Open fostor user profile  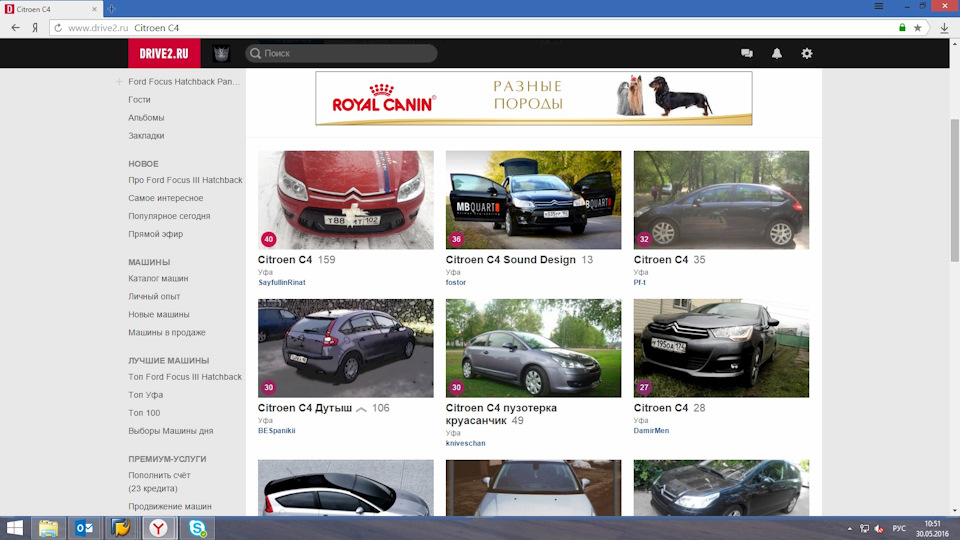point(456,282)
